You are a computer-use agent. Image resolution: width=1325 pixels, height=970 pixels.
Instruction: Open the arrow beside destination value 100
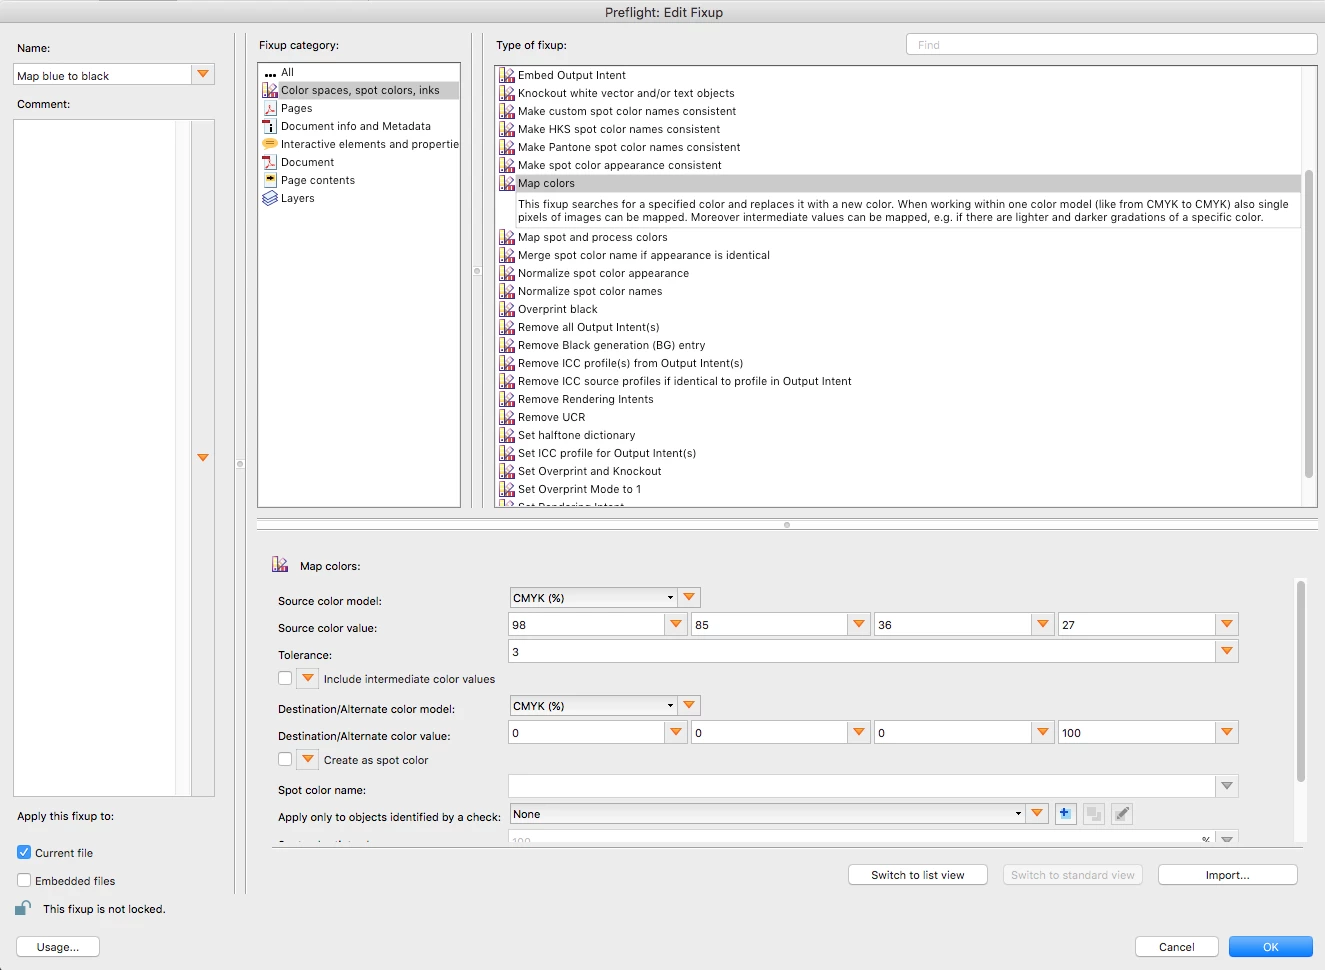(1227, 732)
